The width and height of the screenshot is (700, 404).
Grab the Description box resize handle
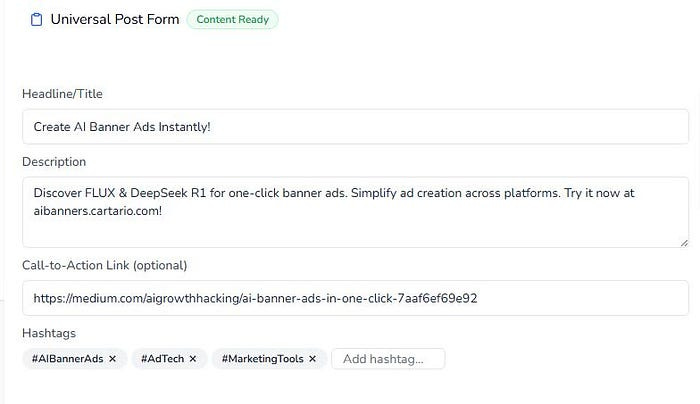[684, 242]
